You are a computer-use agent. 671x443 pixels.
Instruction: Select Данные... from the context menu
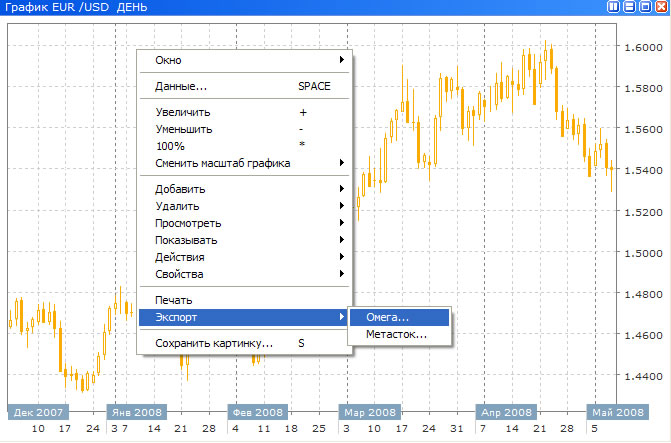246,86
